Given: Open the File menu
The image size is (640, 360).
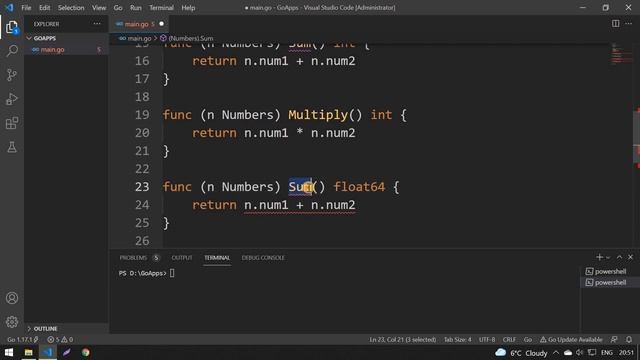Looking at the screenshot, I should 26,8.
